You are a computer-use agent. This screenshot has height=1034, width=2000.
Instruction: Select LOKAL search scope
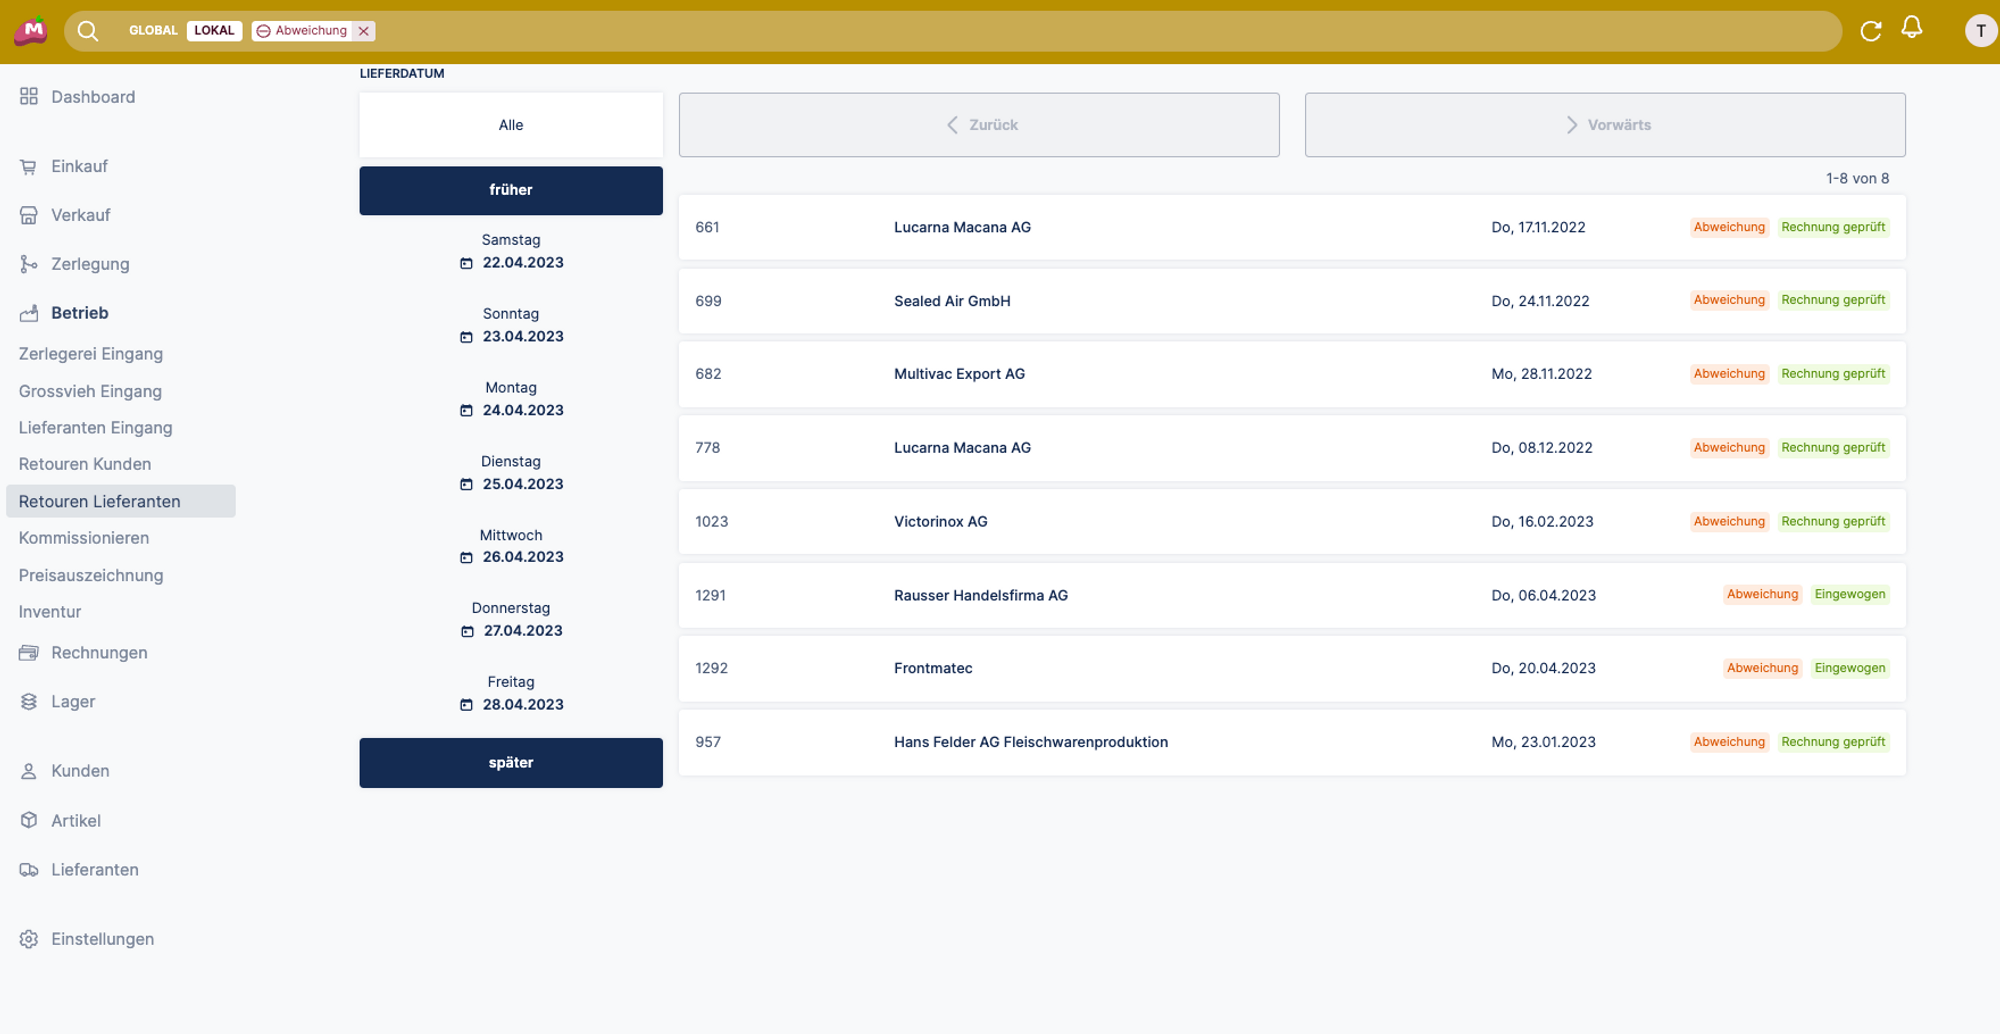click(x=214, y=31)
